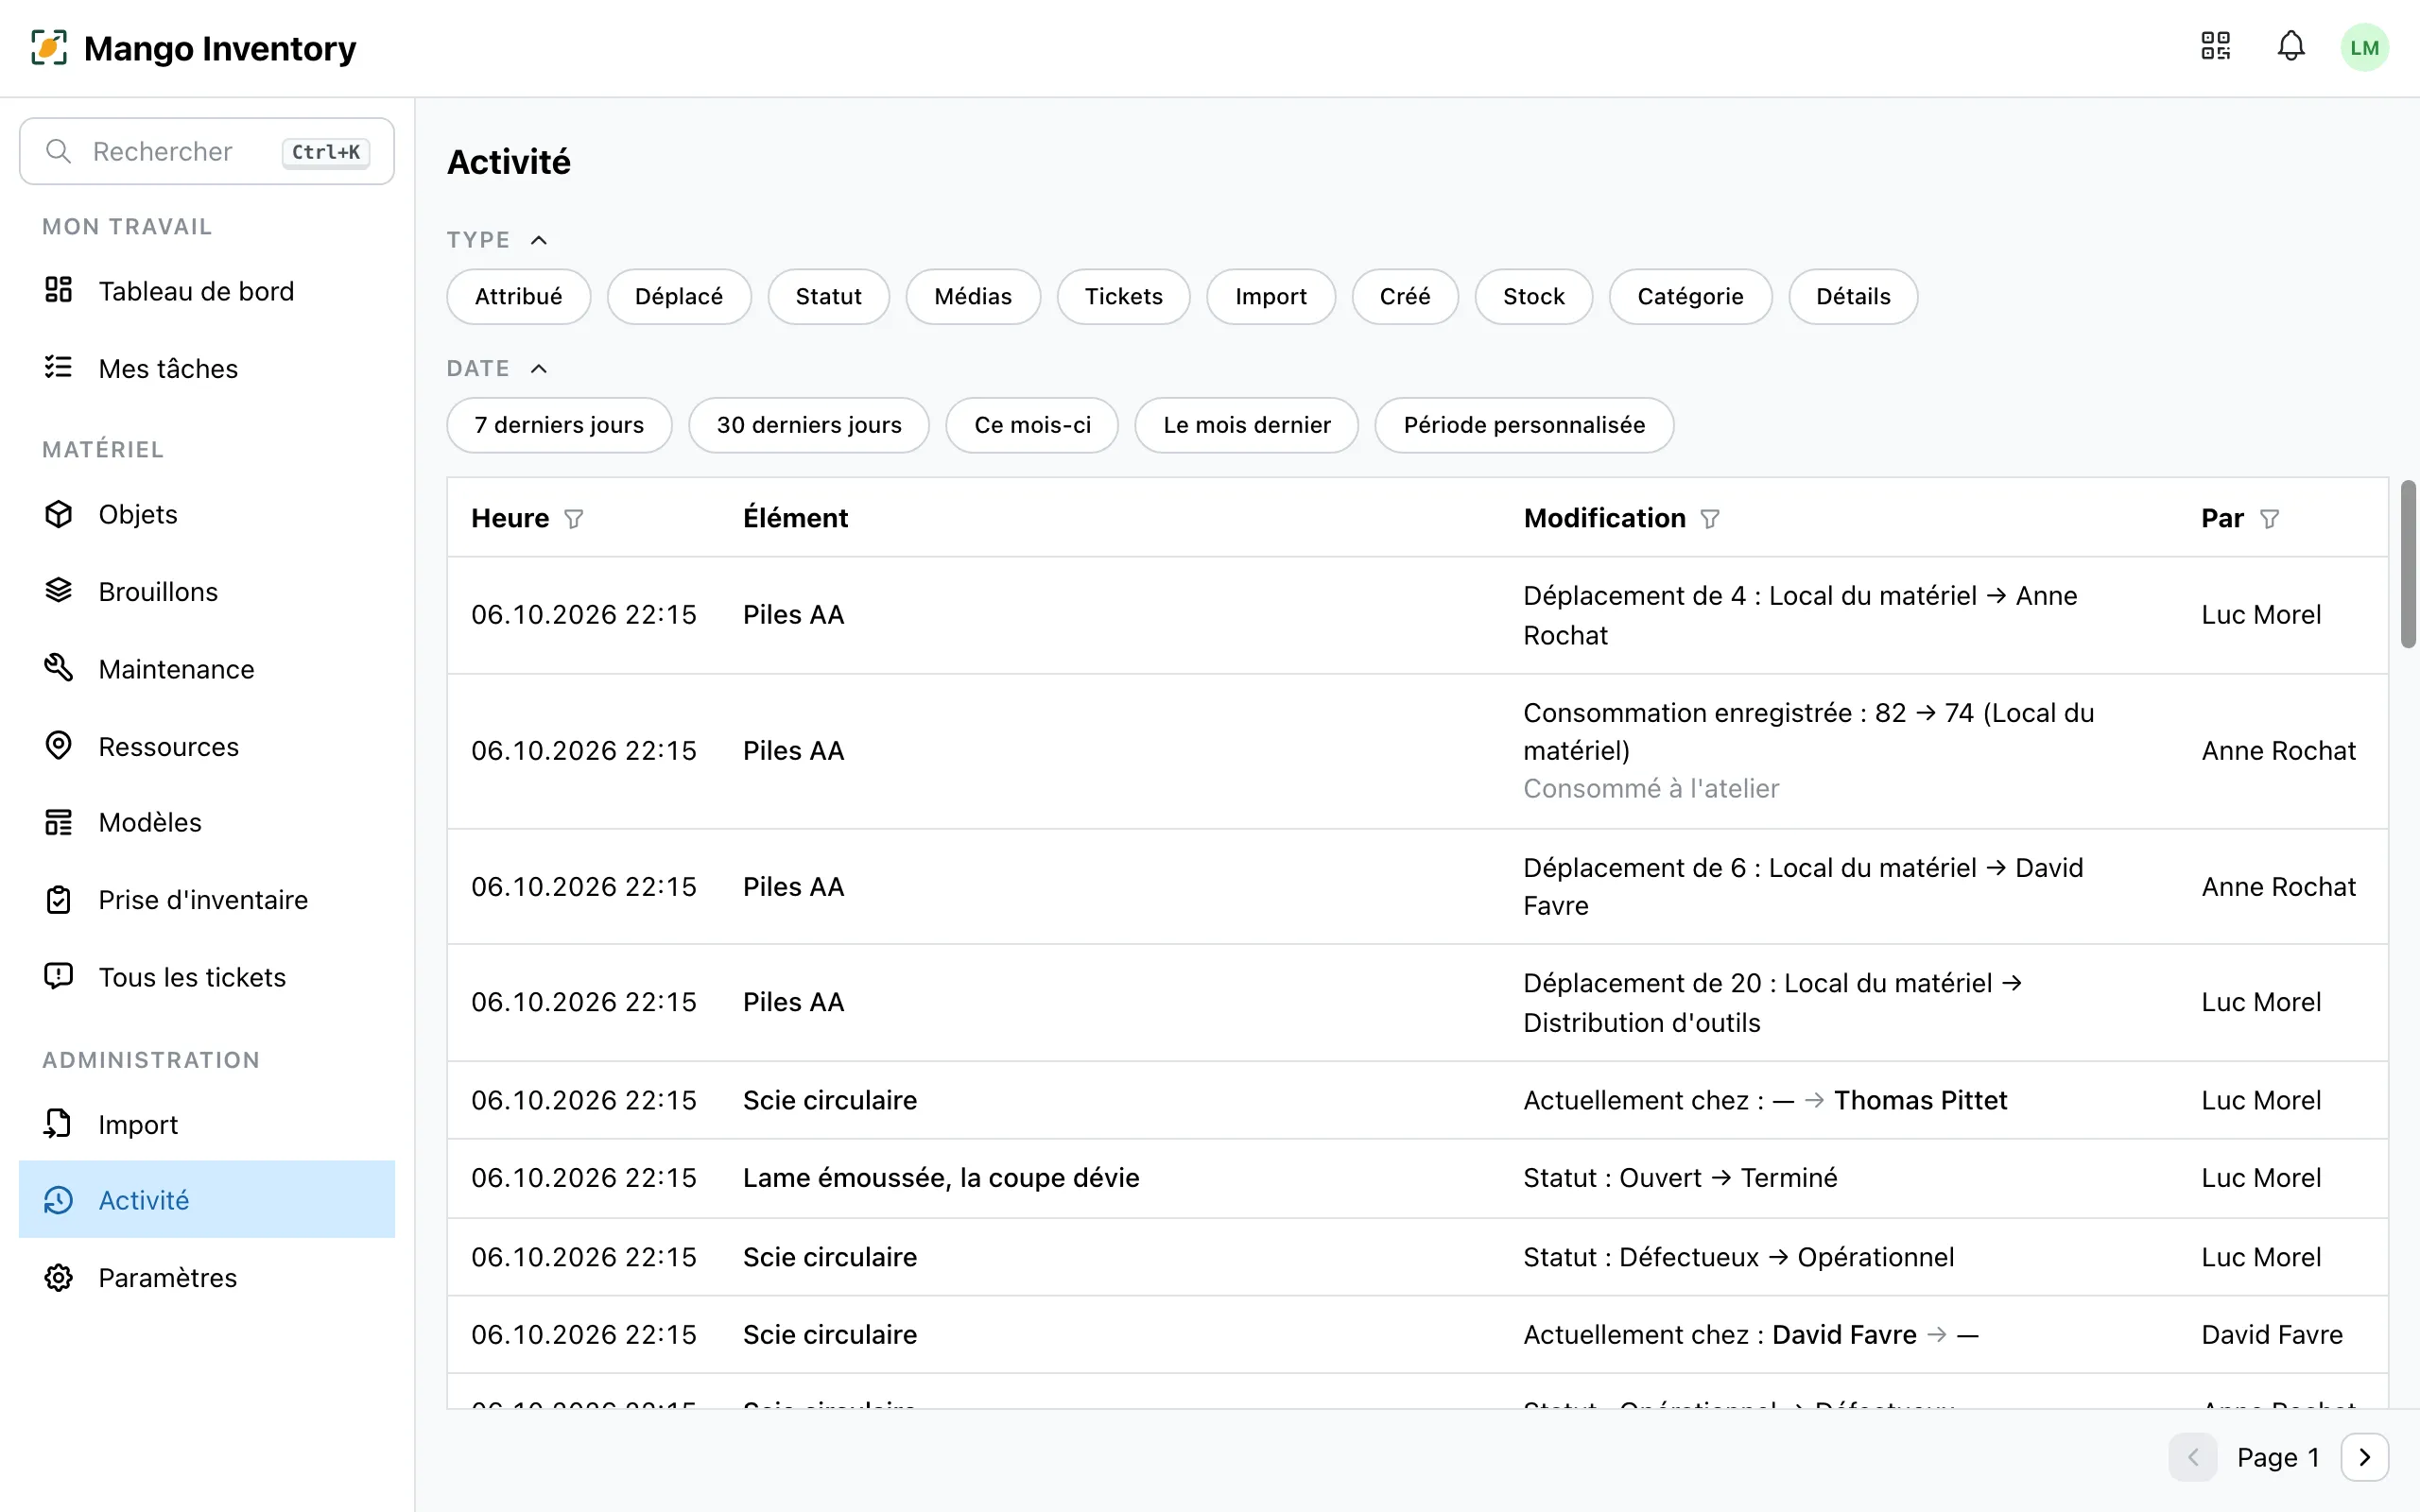
Task: Filter the Modification column
Action: [x=1710, y=519]
